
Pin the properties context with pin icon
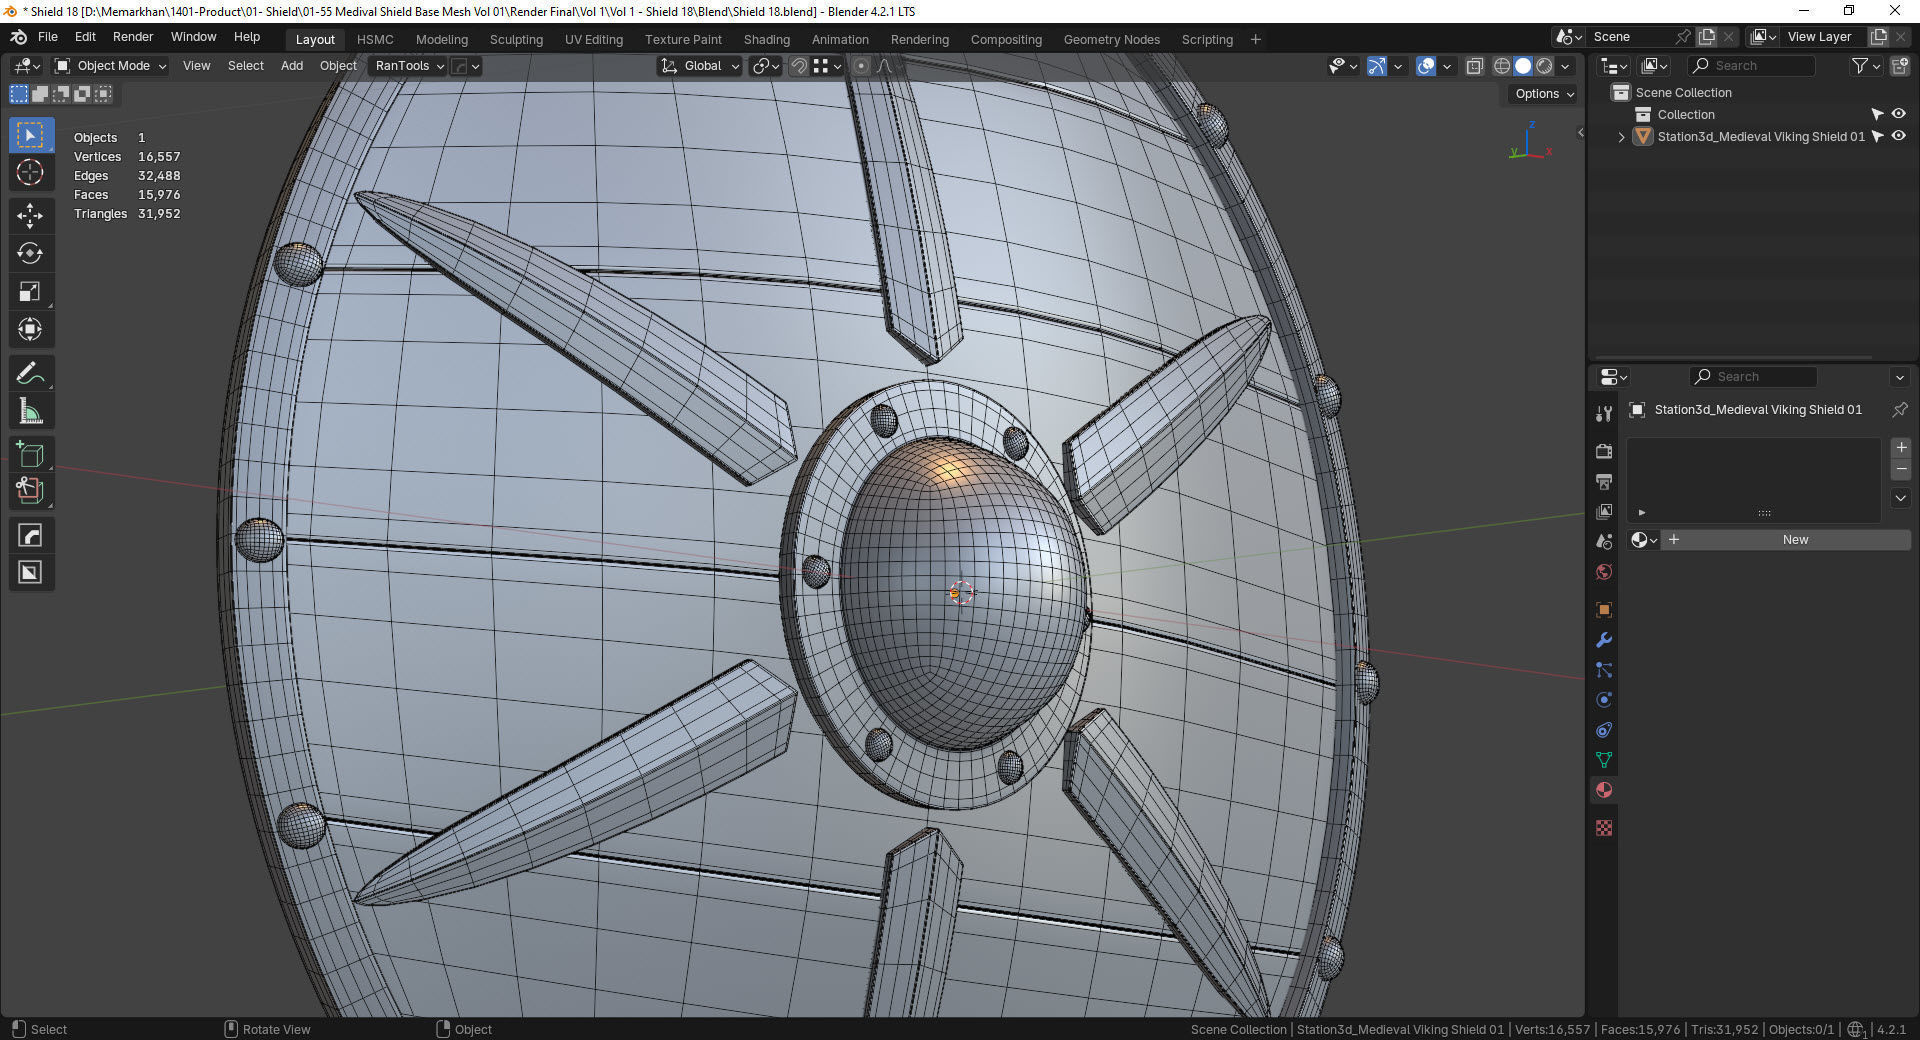click(x=1900, y=410)
